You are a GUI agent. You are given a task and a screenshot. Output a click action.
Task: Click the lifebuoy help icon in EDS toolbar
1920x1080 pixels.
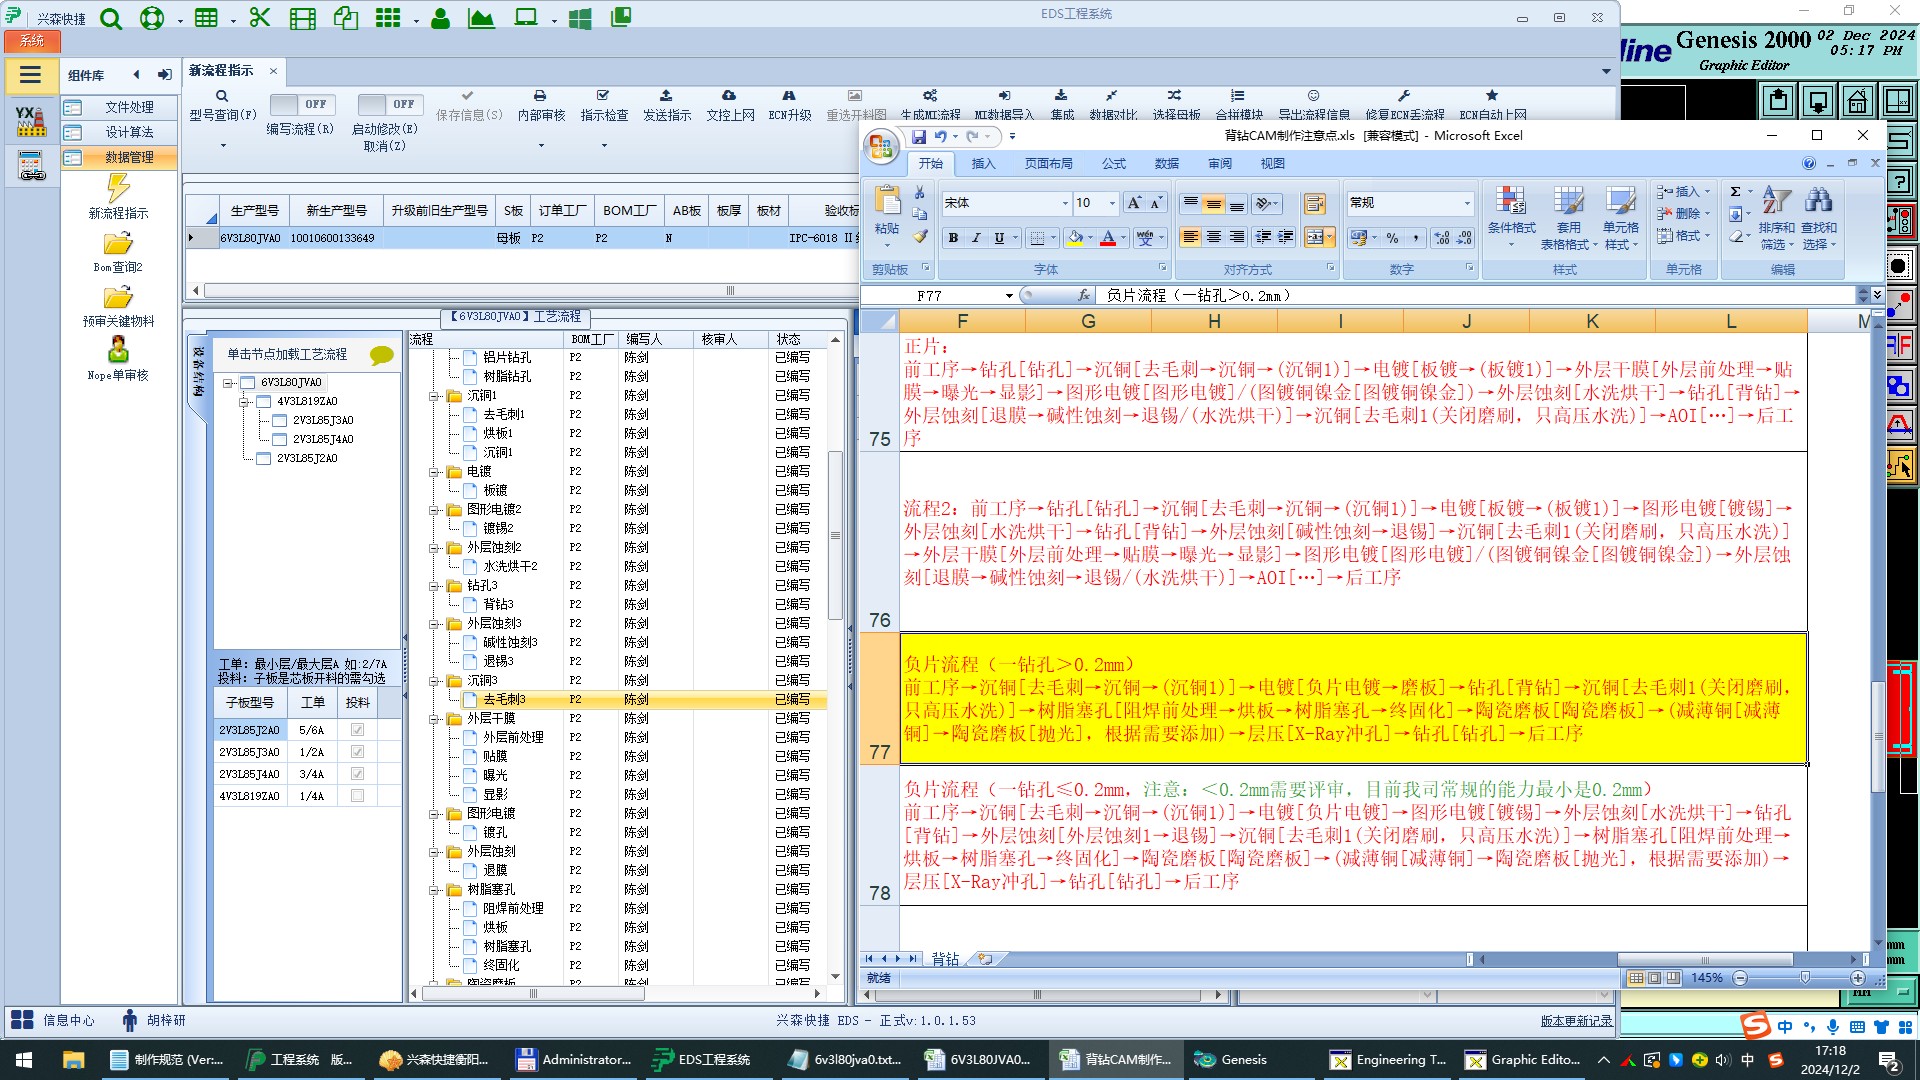(152, 18)
